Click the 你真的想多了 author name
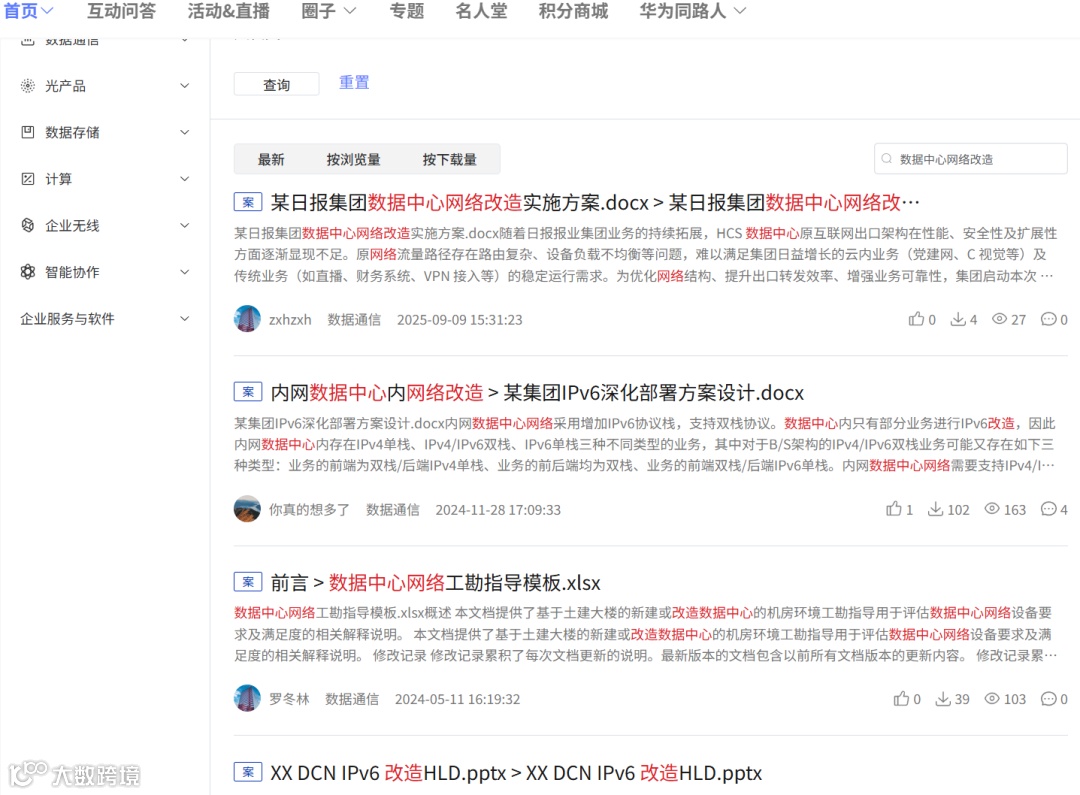Screen dimensions: 1080x795 [309, 510]
